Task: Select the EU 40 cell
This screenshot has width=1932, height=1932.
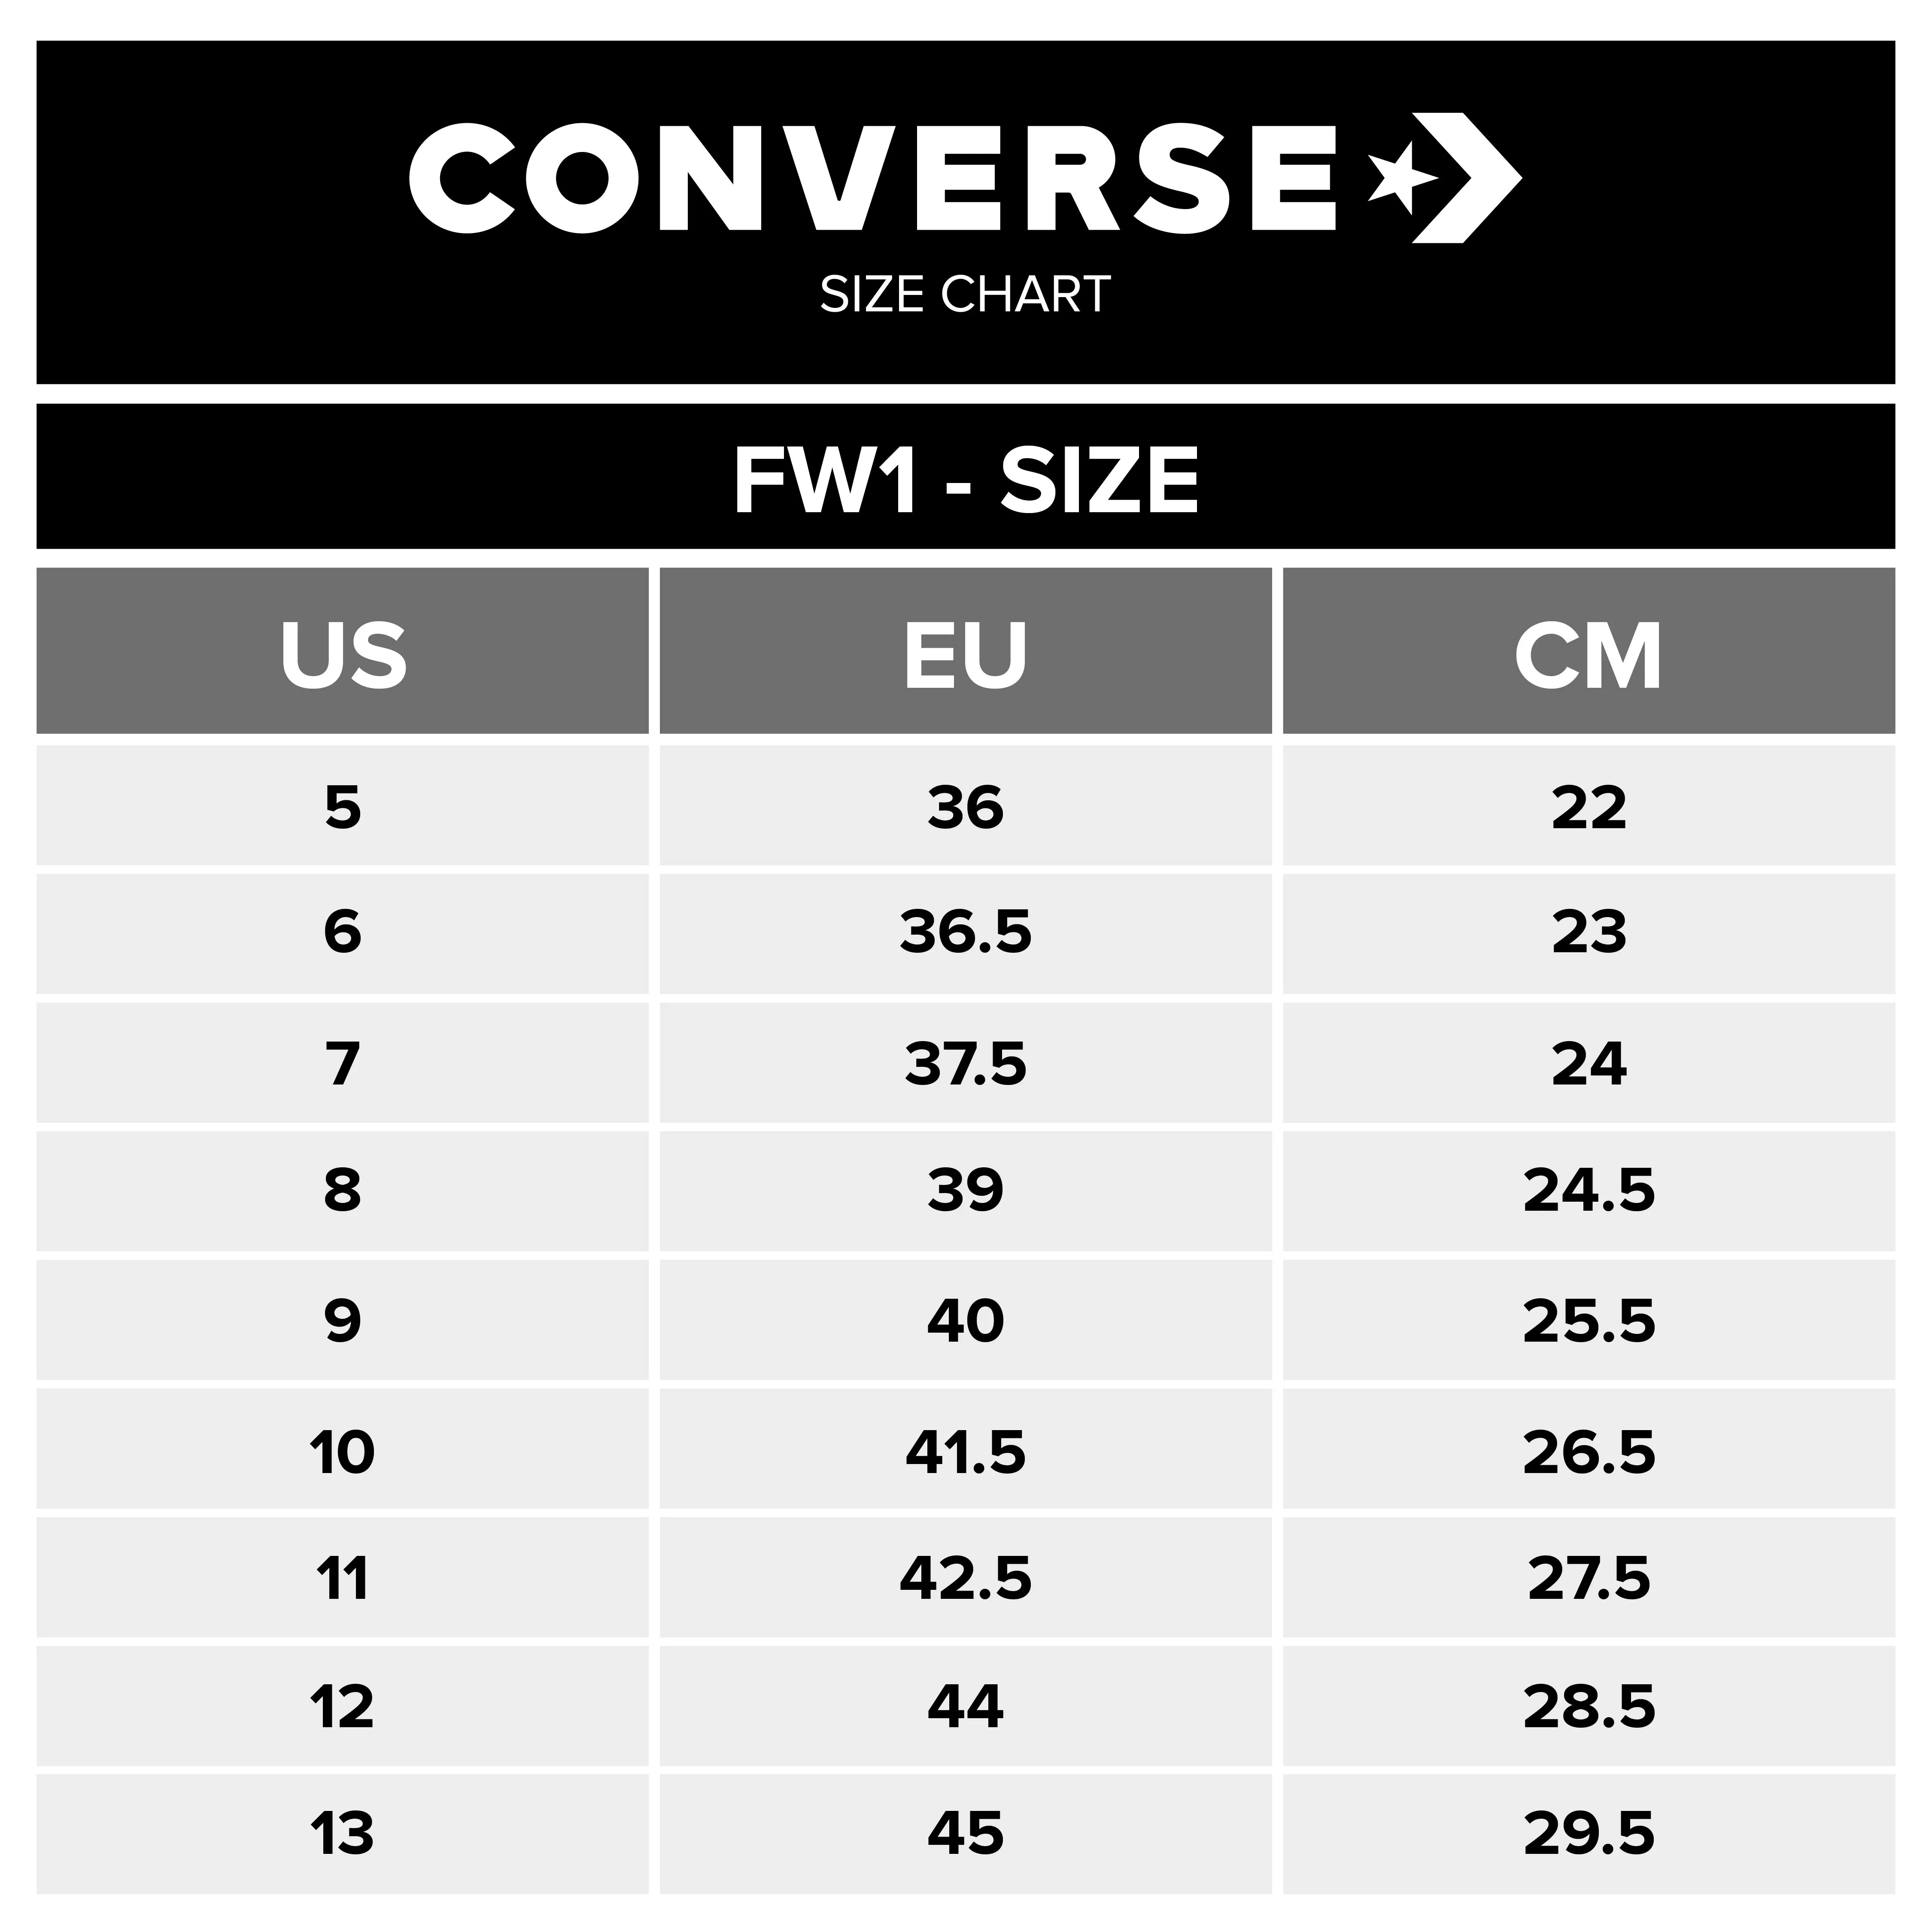Action: [965, 1320]
